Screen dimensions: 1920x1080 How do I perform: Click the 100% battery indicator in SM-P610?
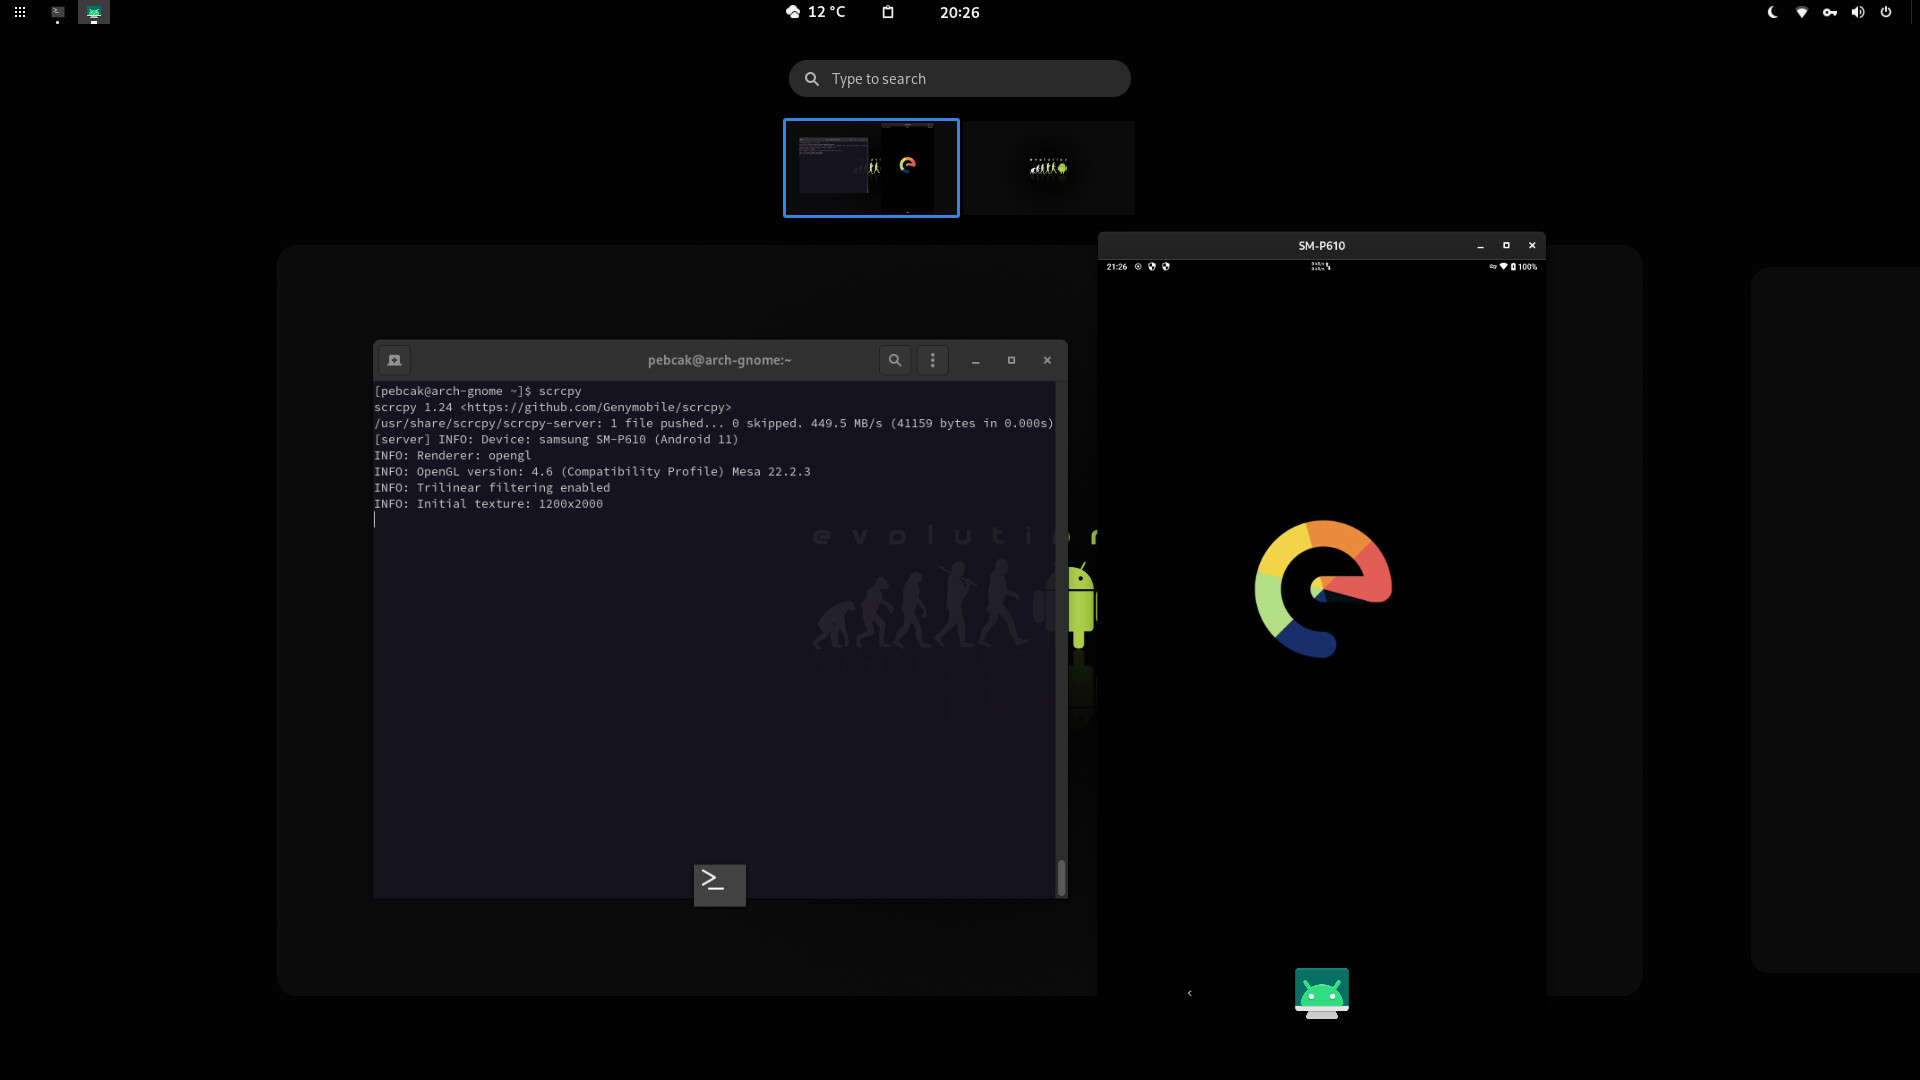point(1524,267)
